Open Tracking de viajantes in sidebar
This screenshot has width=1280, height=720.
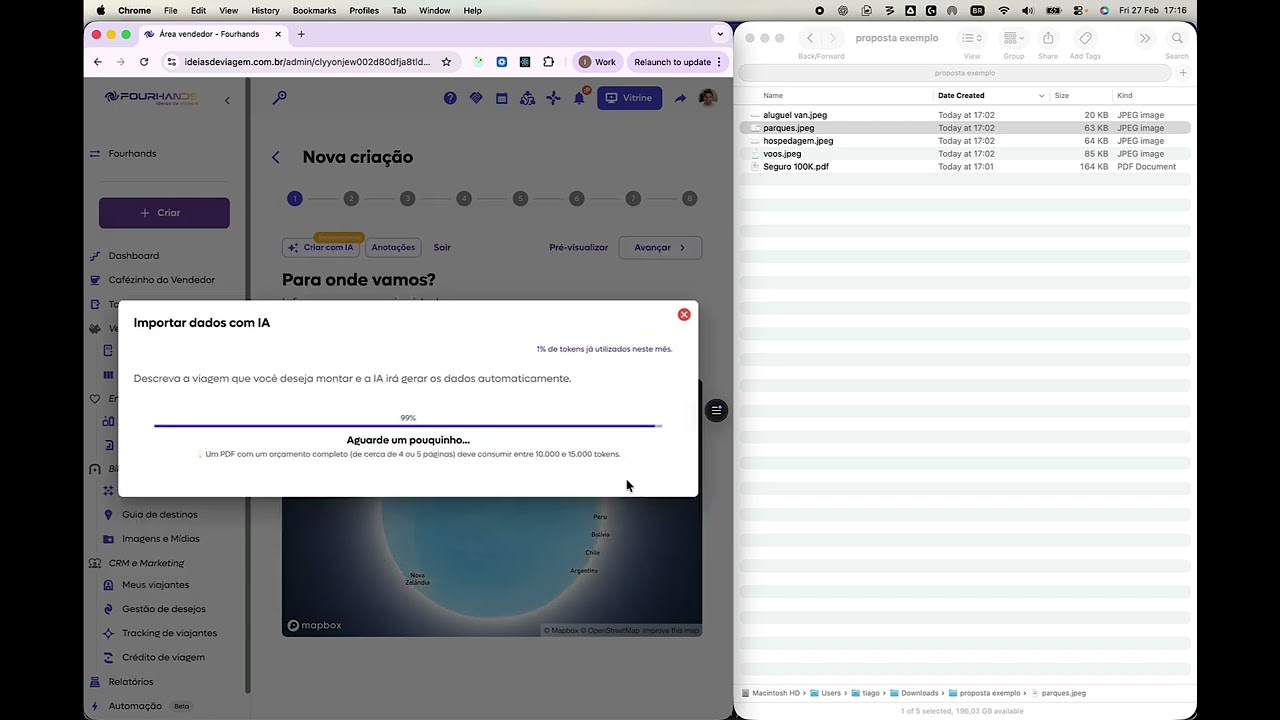pyautogui.click(x=169, y=633)
